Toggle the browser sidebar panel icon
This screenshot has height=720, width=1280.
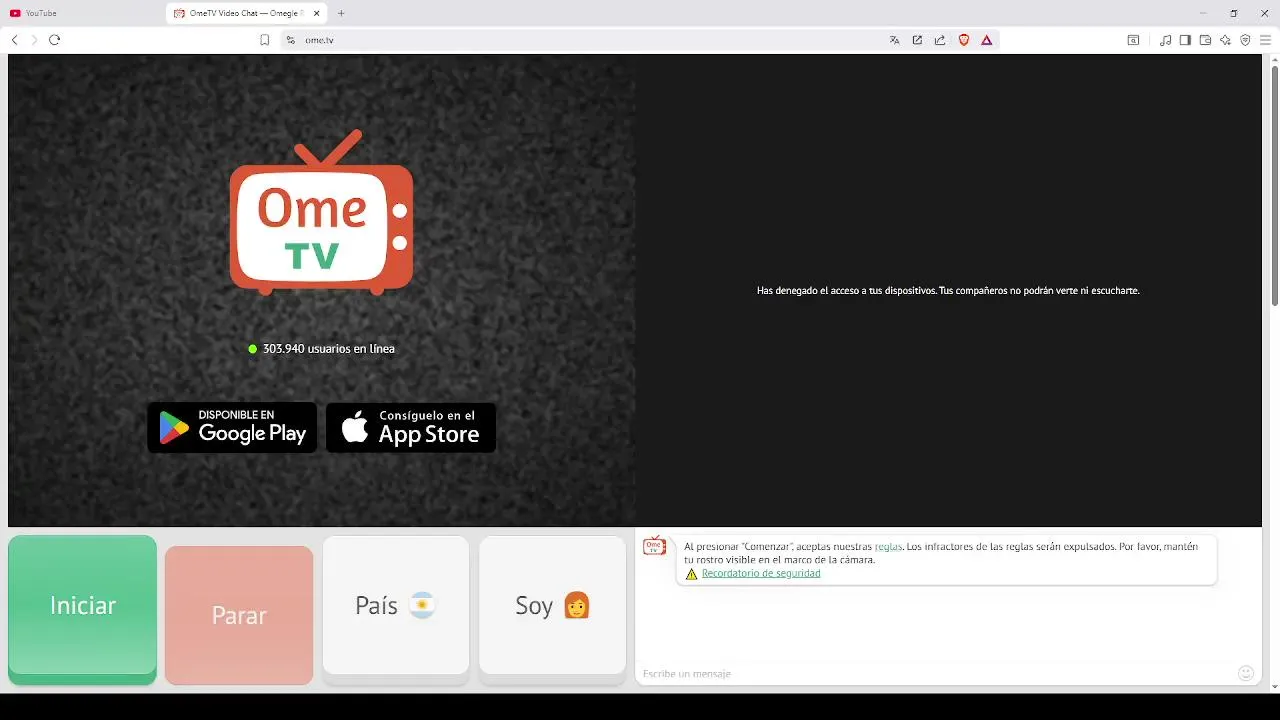tap(1185, 40)
